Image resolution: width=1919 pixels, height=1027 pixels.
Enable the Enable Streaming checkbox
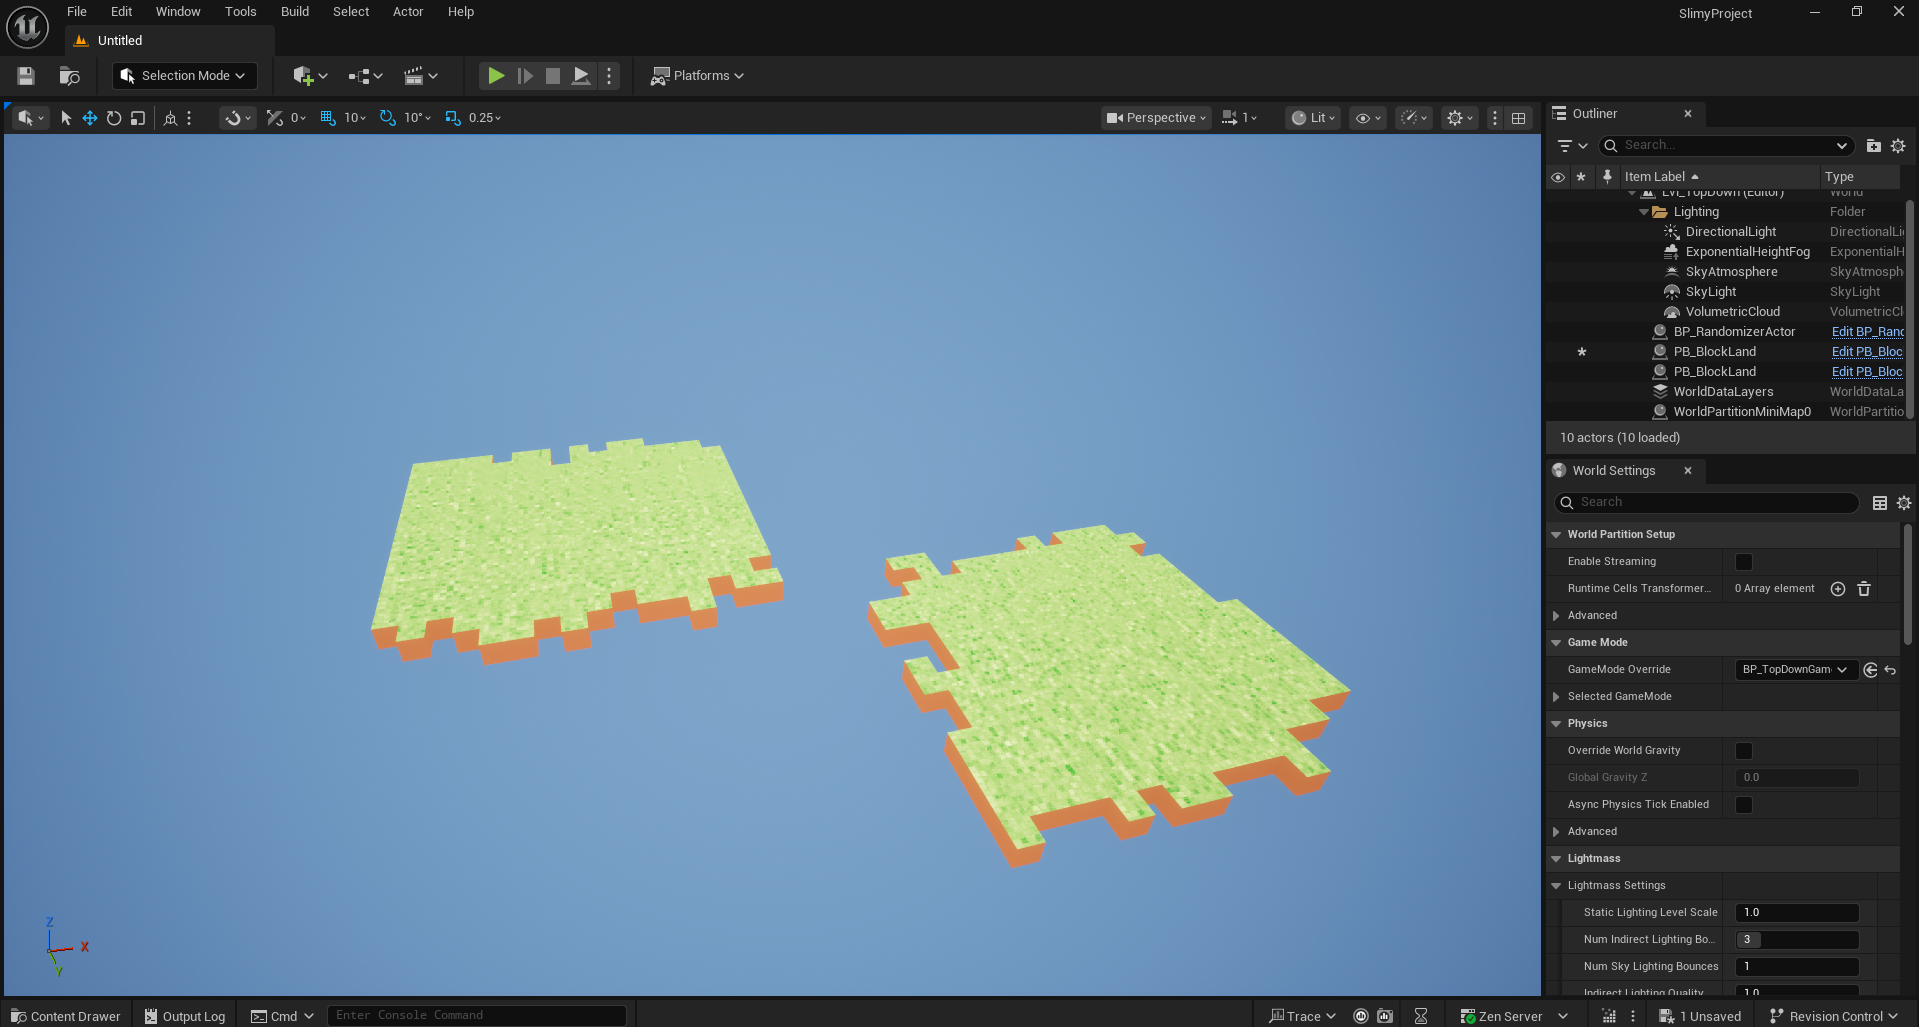1743,562
